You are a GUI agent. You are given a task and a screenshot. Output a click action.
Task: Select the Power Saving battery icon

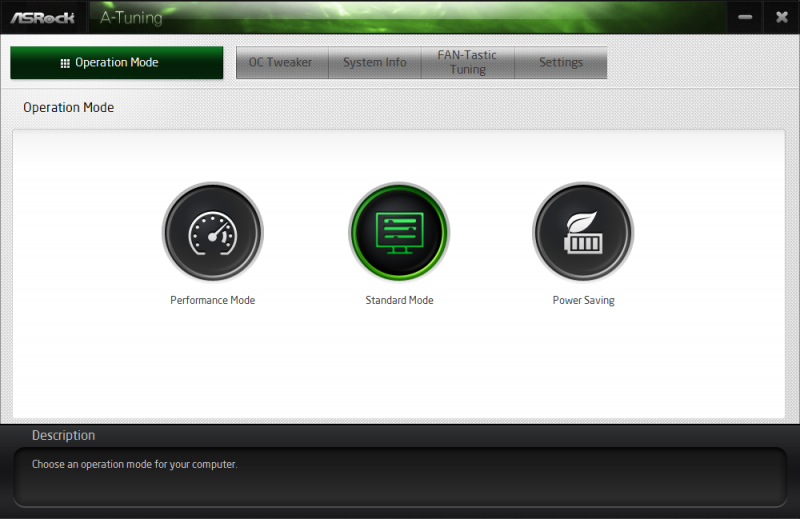click(583, 232)
